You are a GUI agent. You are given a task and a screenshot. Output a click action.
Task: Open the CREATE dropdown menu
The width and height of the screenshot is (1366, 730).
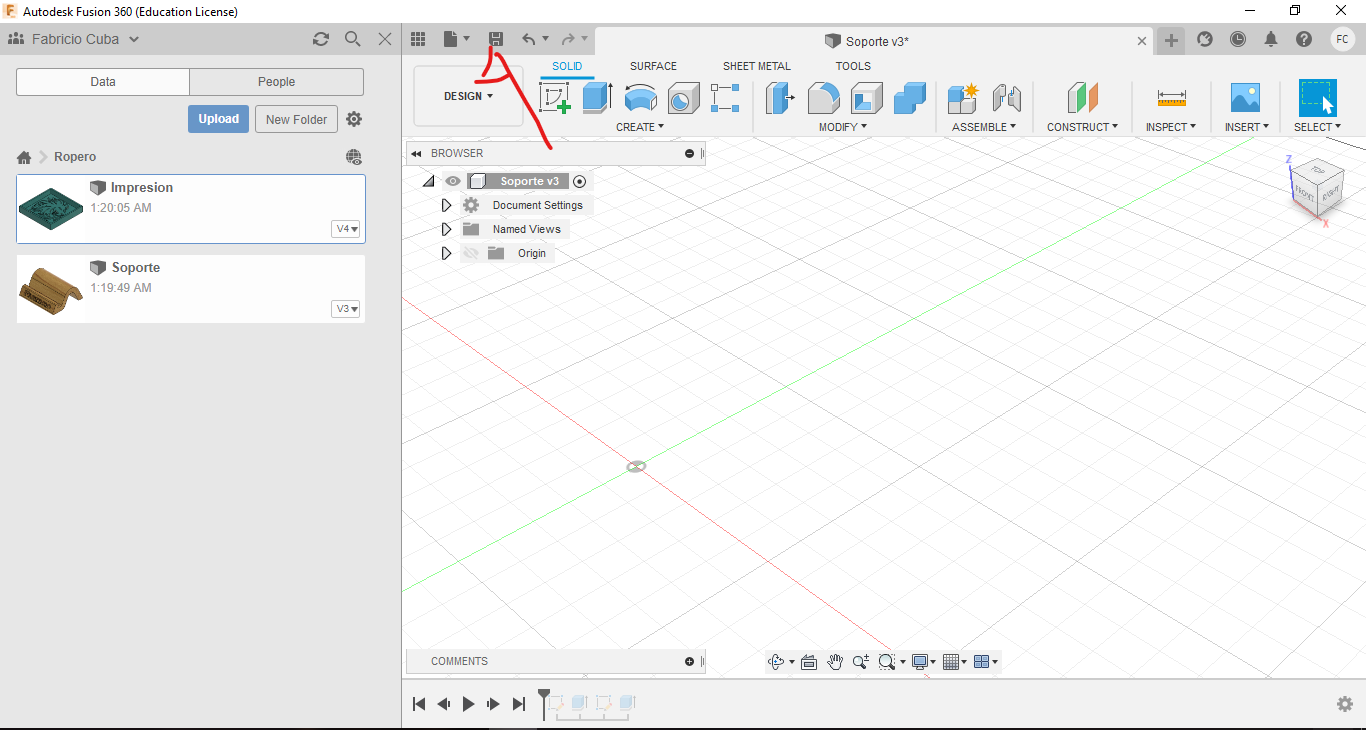click(x=640, y=127)
